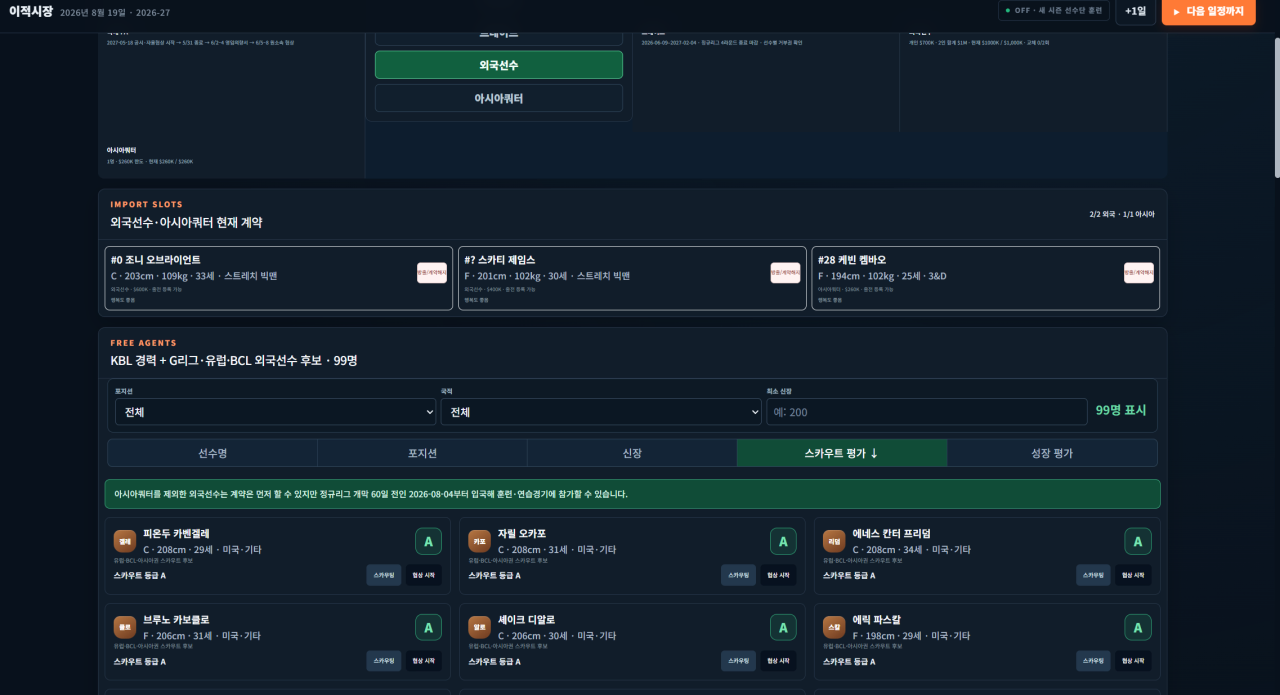Sort the list by 포지션
Screen dimensions: 1280x695
(x=422, y=453)
